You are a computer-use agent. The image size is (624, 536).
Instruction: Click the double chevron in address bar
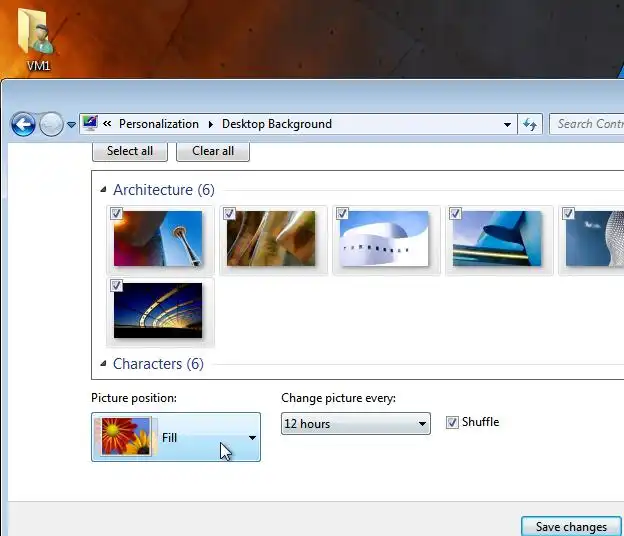coord(107,124)
